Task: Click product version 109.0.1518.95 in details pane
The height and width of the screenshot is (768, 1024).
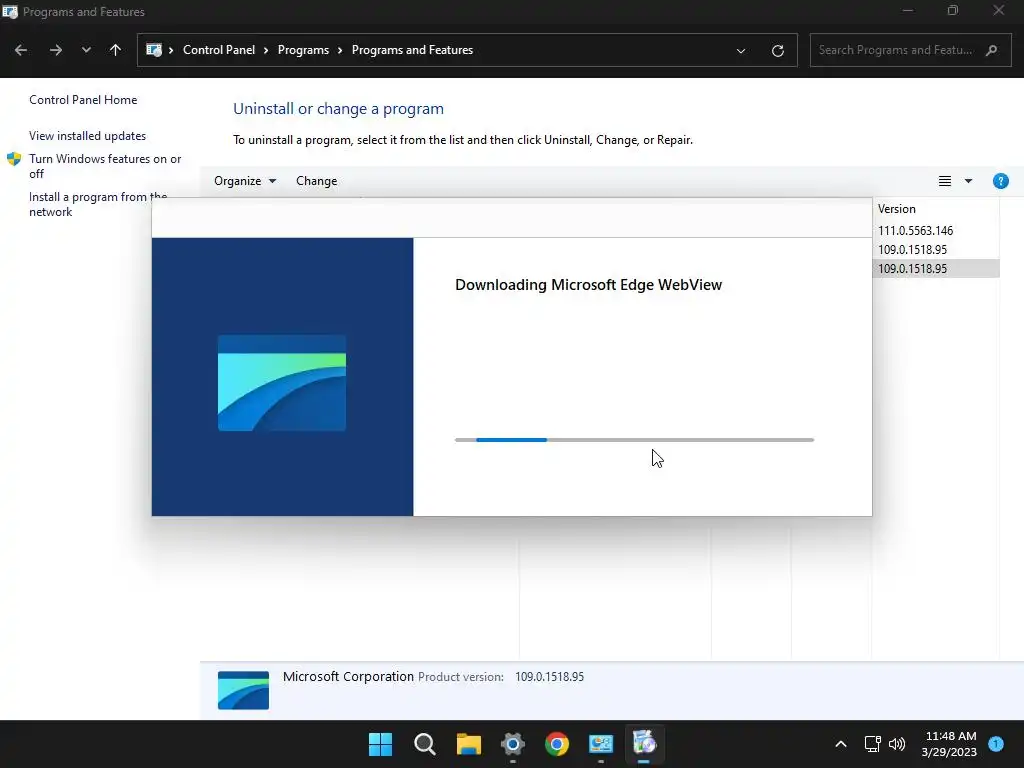Action: pos(549,677)
